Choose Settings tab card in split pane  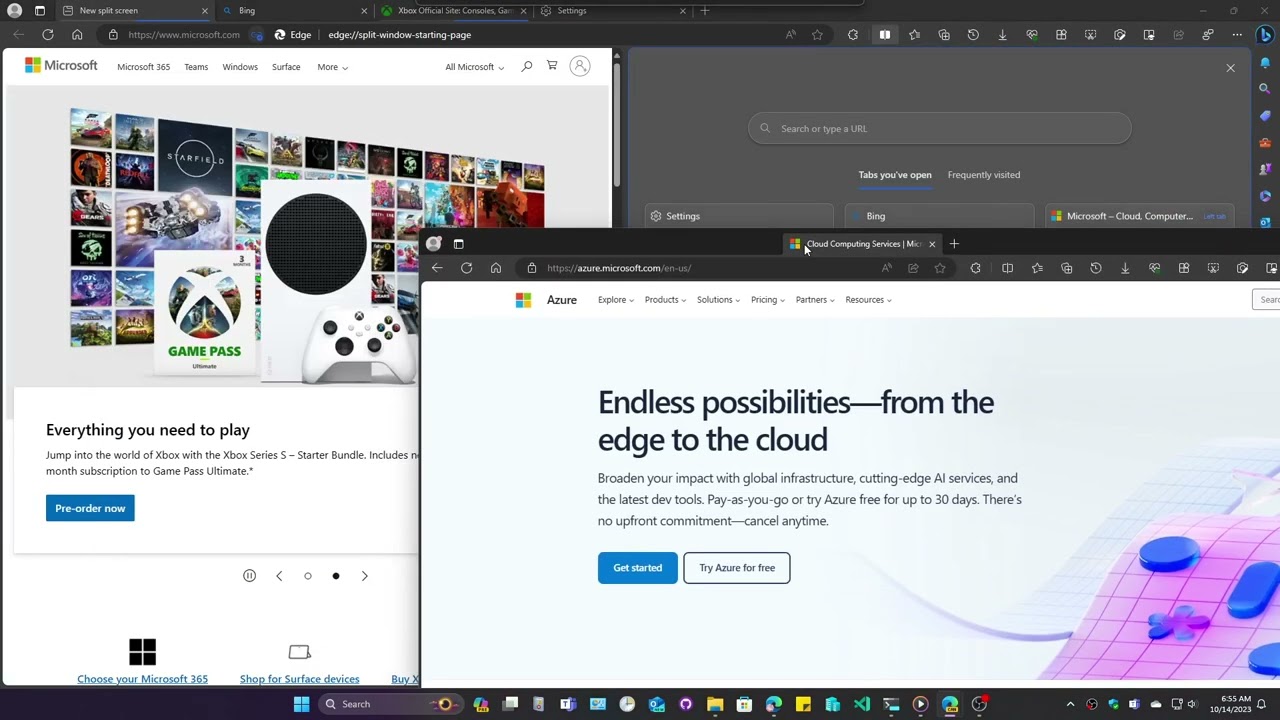pyautogui.click(x=739, y=216)
